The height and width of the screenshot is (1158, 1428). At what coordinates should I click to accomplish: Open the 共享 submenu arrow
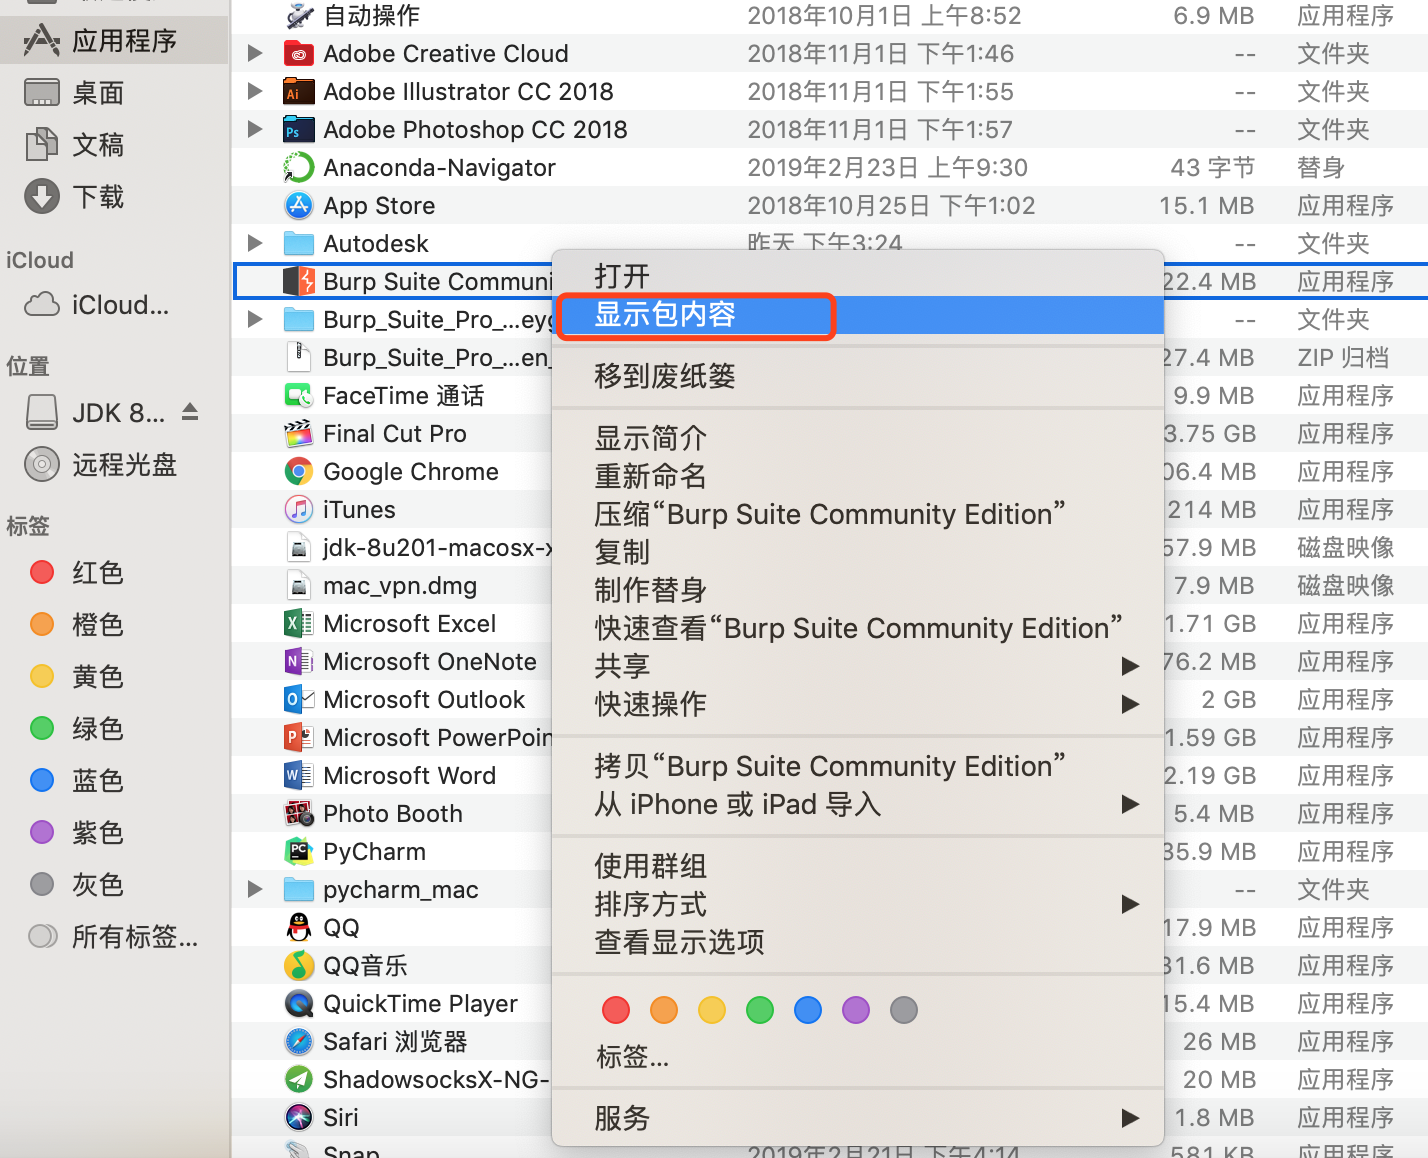coord(1130,666)
